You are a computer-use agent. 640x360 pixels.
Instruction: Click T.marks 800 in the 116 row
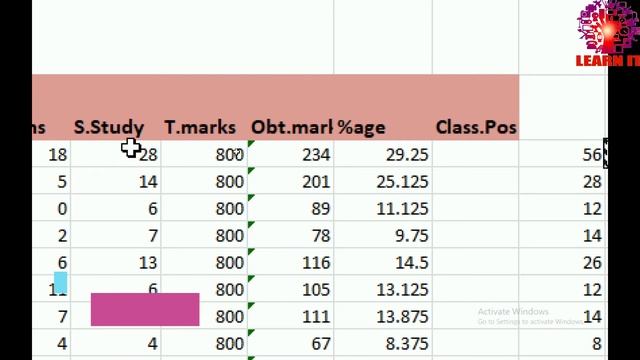204,262
